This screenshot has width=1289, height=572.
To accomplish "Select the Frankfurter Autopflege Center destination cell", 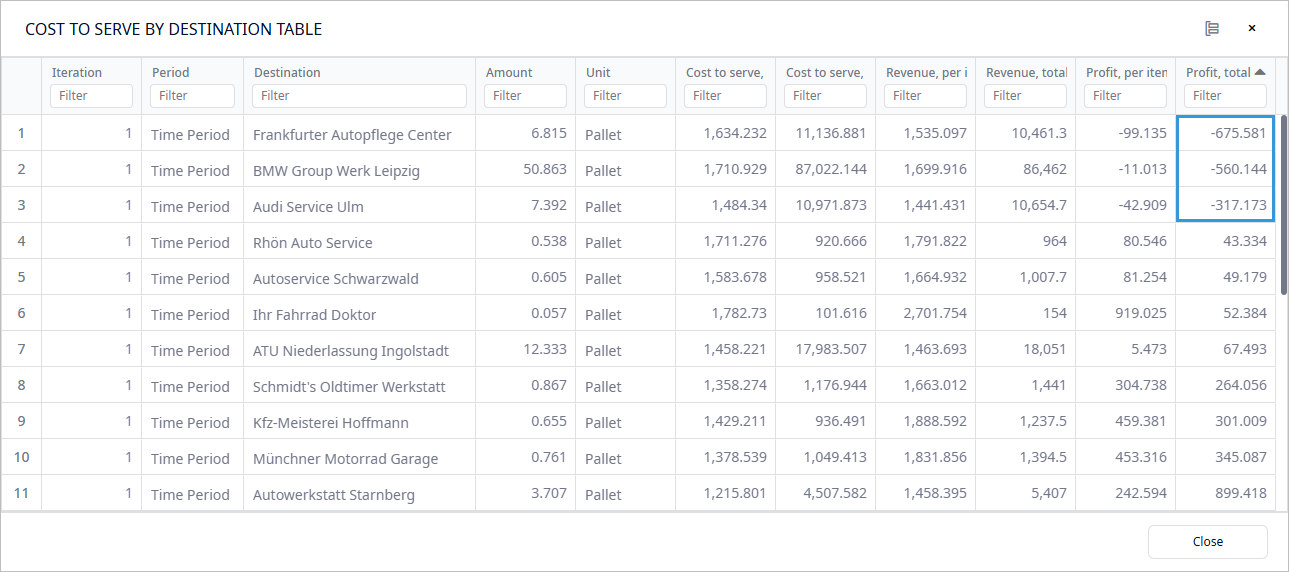I will (352, 134).
